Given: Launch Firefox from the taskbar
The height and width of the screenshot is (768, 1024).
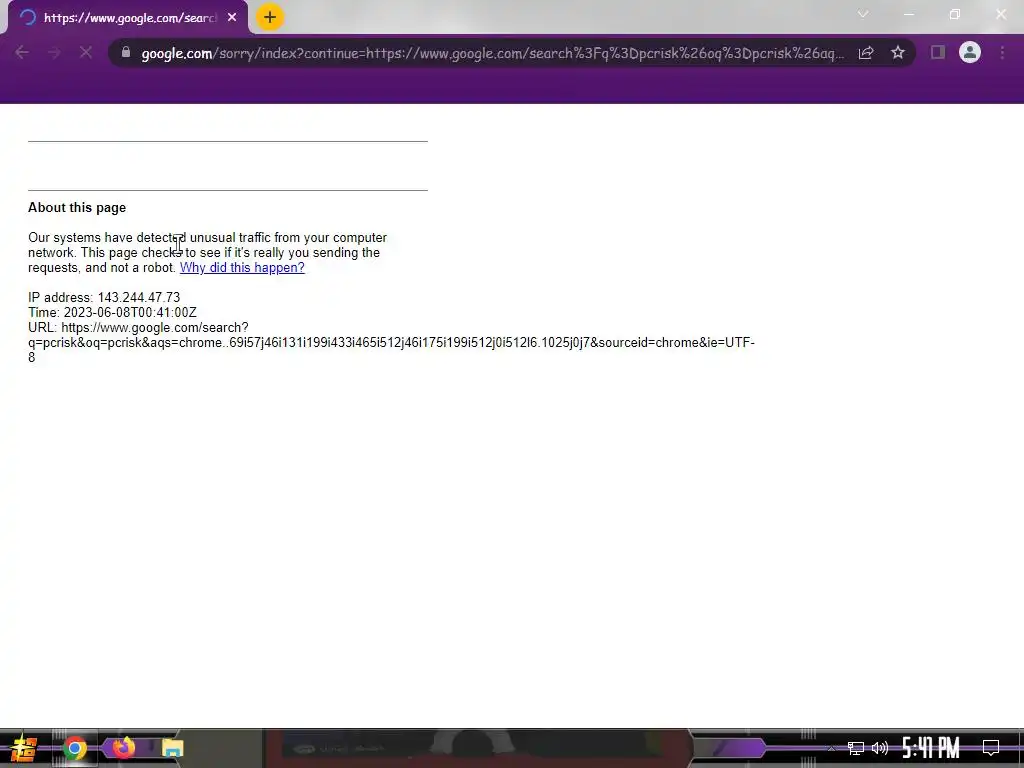Looking at the screenshot, I should click(x=123, y=748).
